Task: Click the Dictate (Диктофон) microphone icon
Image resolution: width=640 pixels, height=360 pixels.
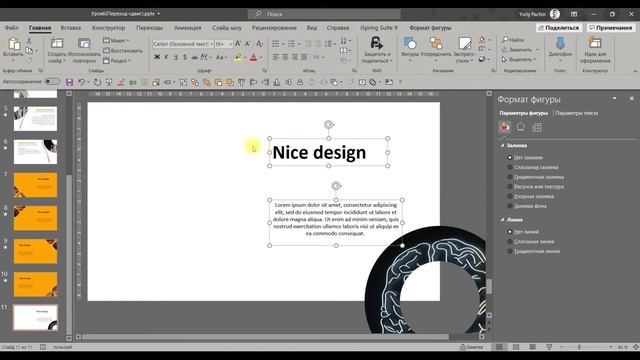Action: click(560, 43)
